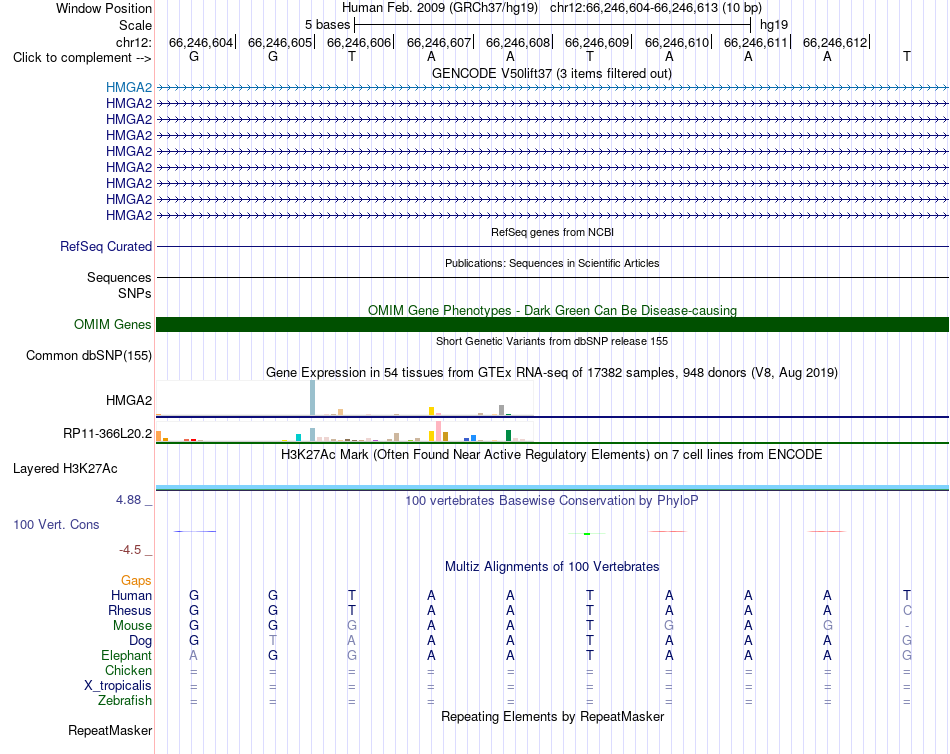Screen dimensions: 950x754
Task: Click the '5 bases' scale bar label
Action: [x=327, y=25]
